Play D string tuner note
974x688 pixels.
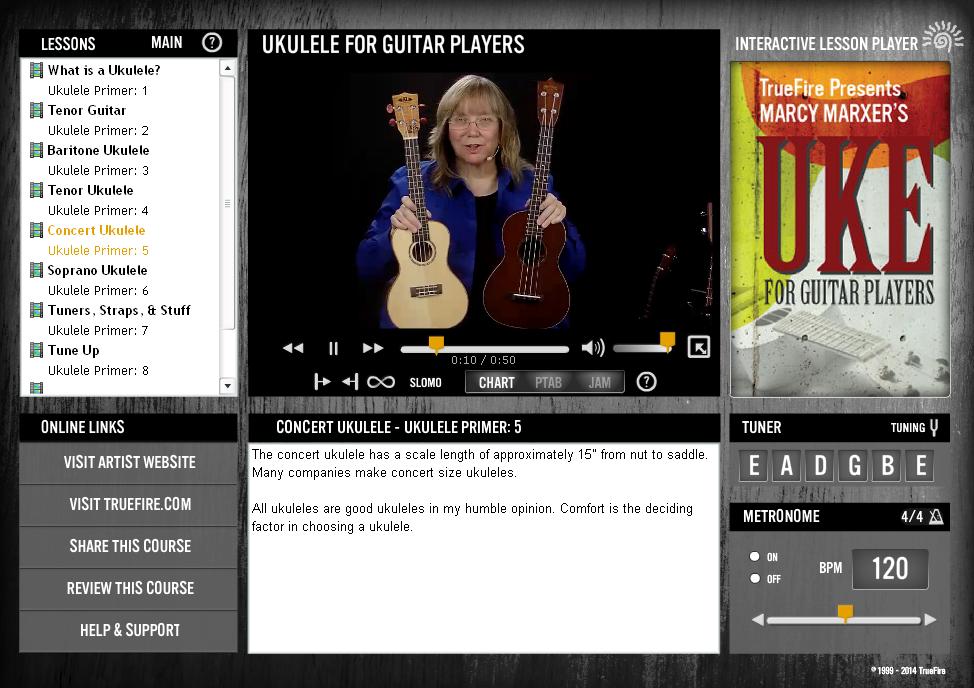(x=820, y=465)
